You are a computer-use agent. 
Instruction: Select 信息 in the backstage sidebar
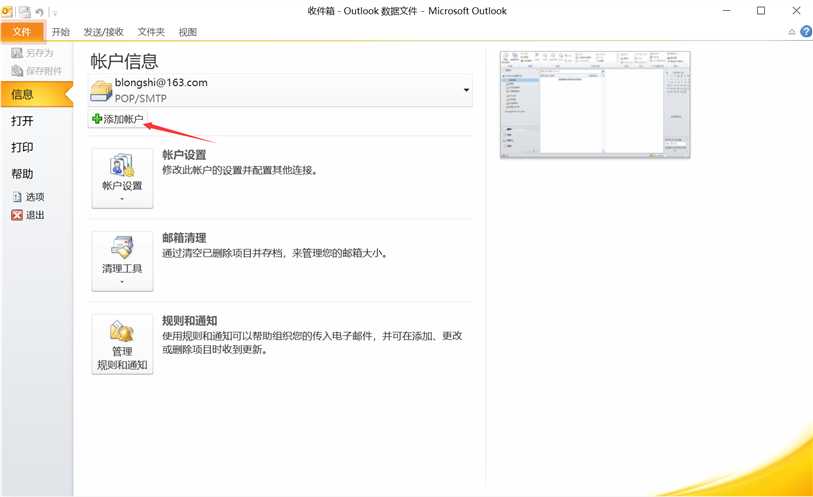[37, 94]
